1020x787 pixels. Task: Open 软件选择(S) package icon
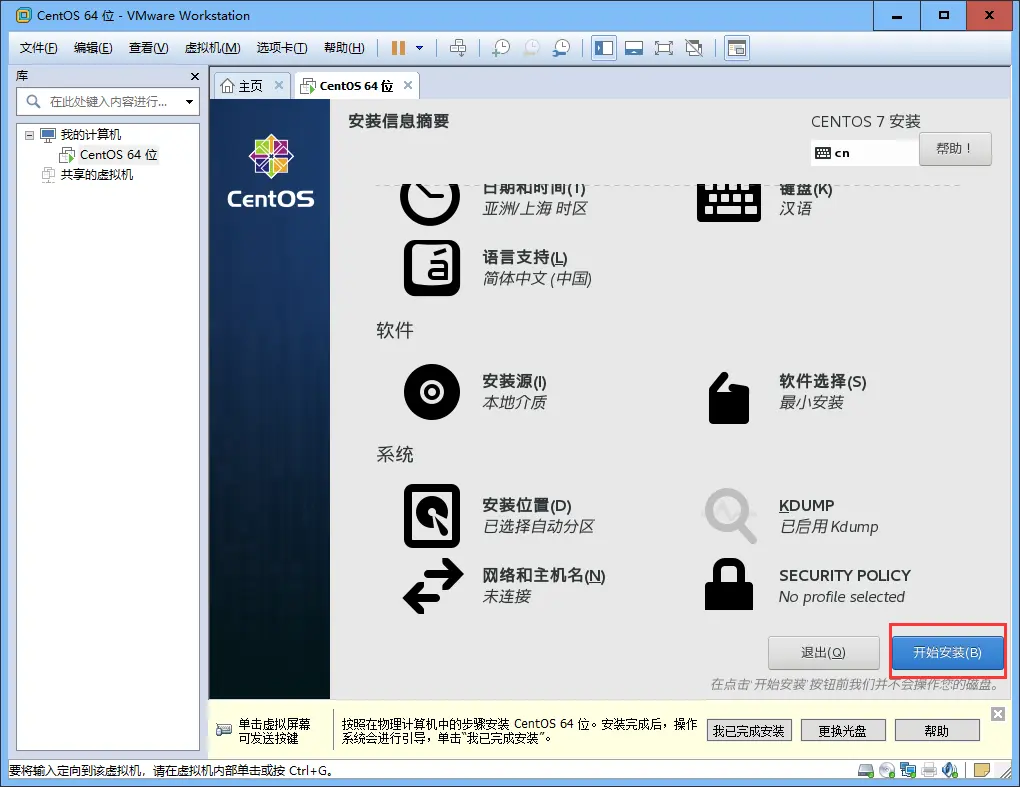[x=729, y=398]
